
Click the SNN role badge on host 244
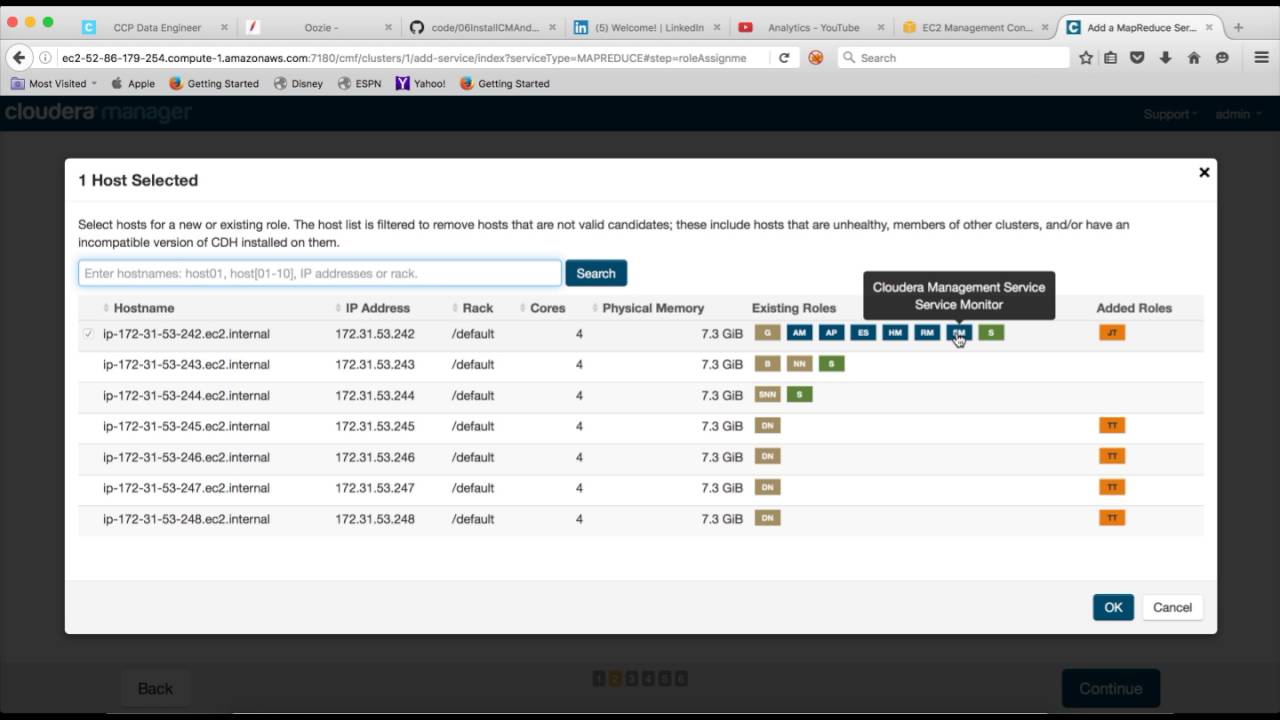(x=767, y=395)
